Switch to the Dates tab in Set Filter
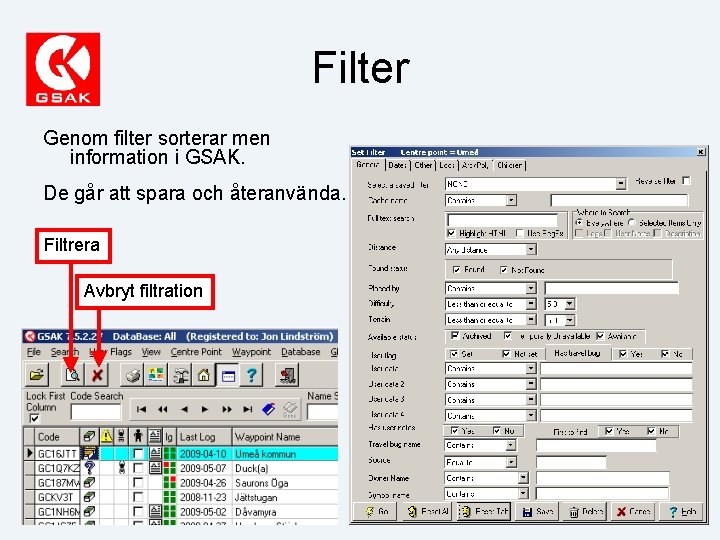This screenshot has width=720, height=540. point(397,165)
